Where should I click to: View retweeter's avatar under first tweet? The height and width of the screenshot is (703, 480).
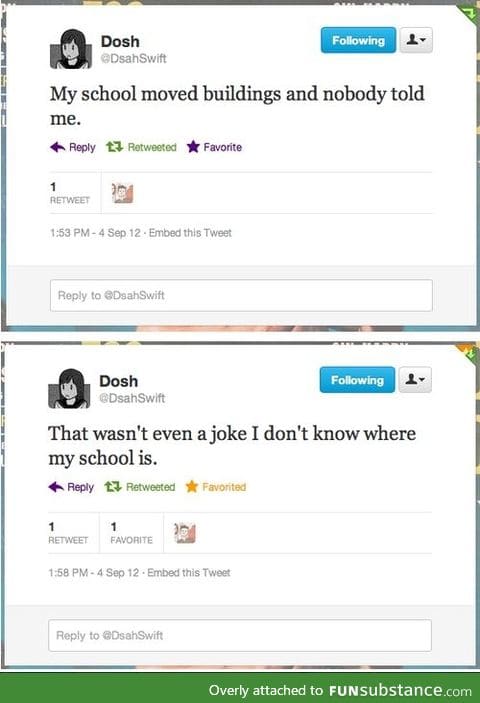(x=122, y=193)
